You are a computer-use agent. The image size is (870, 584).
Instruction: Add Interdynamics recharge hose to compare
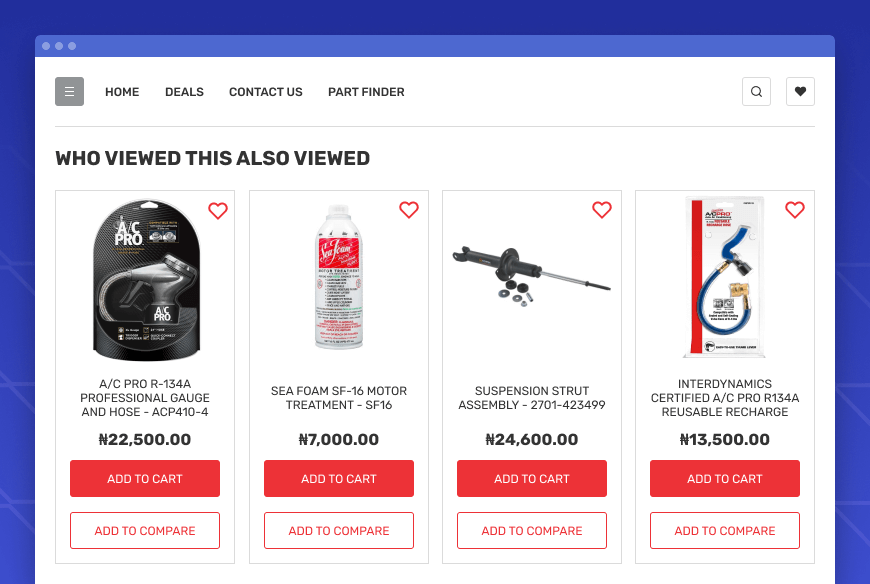click(725, 531)
